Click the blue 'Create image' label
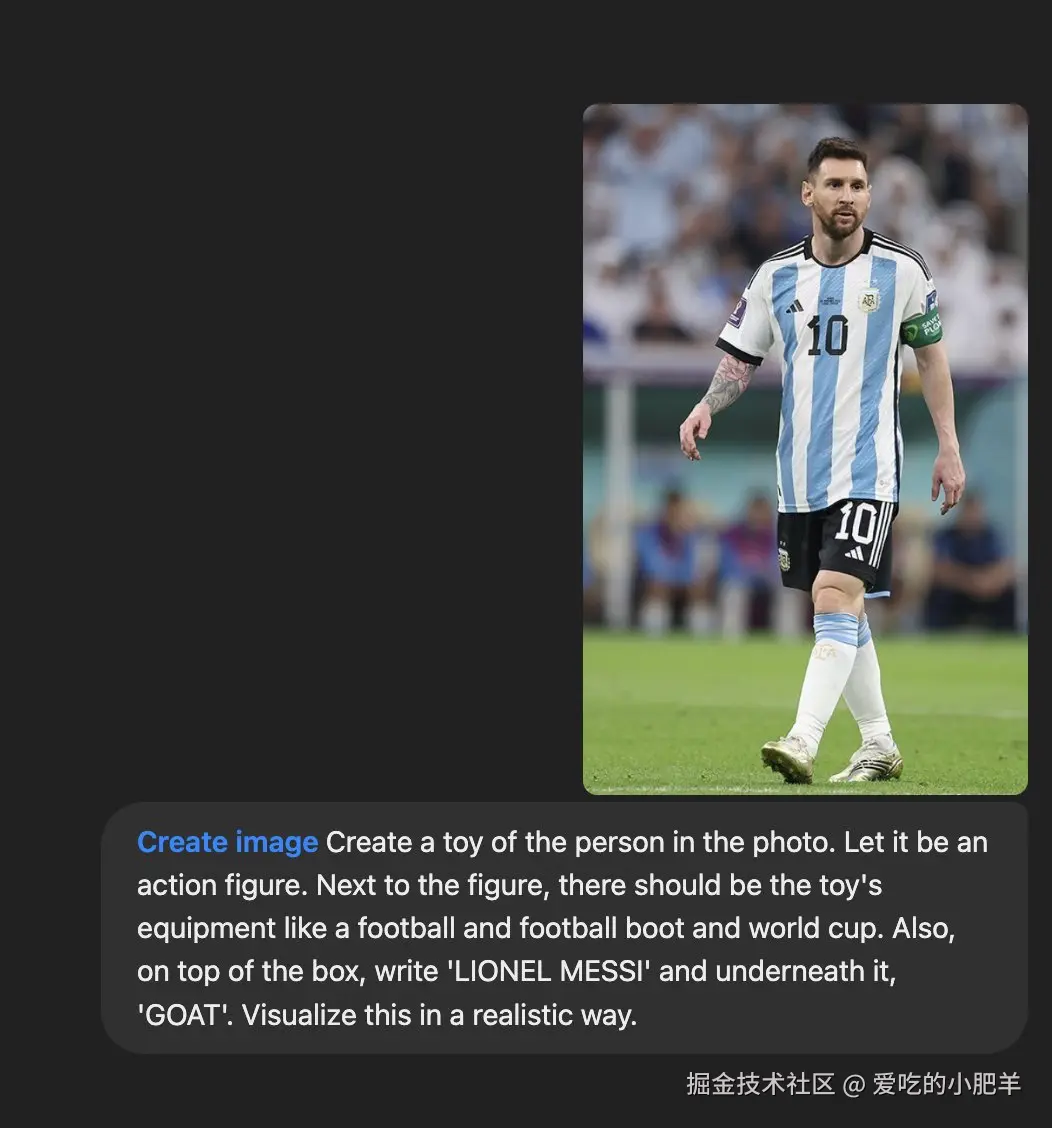Screen dimensions: 1052x1128 point(227,842)
